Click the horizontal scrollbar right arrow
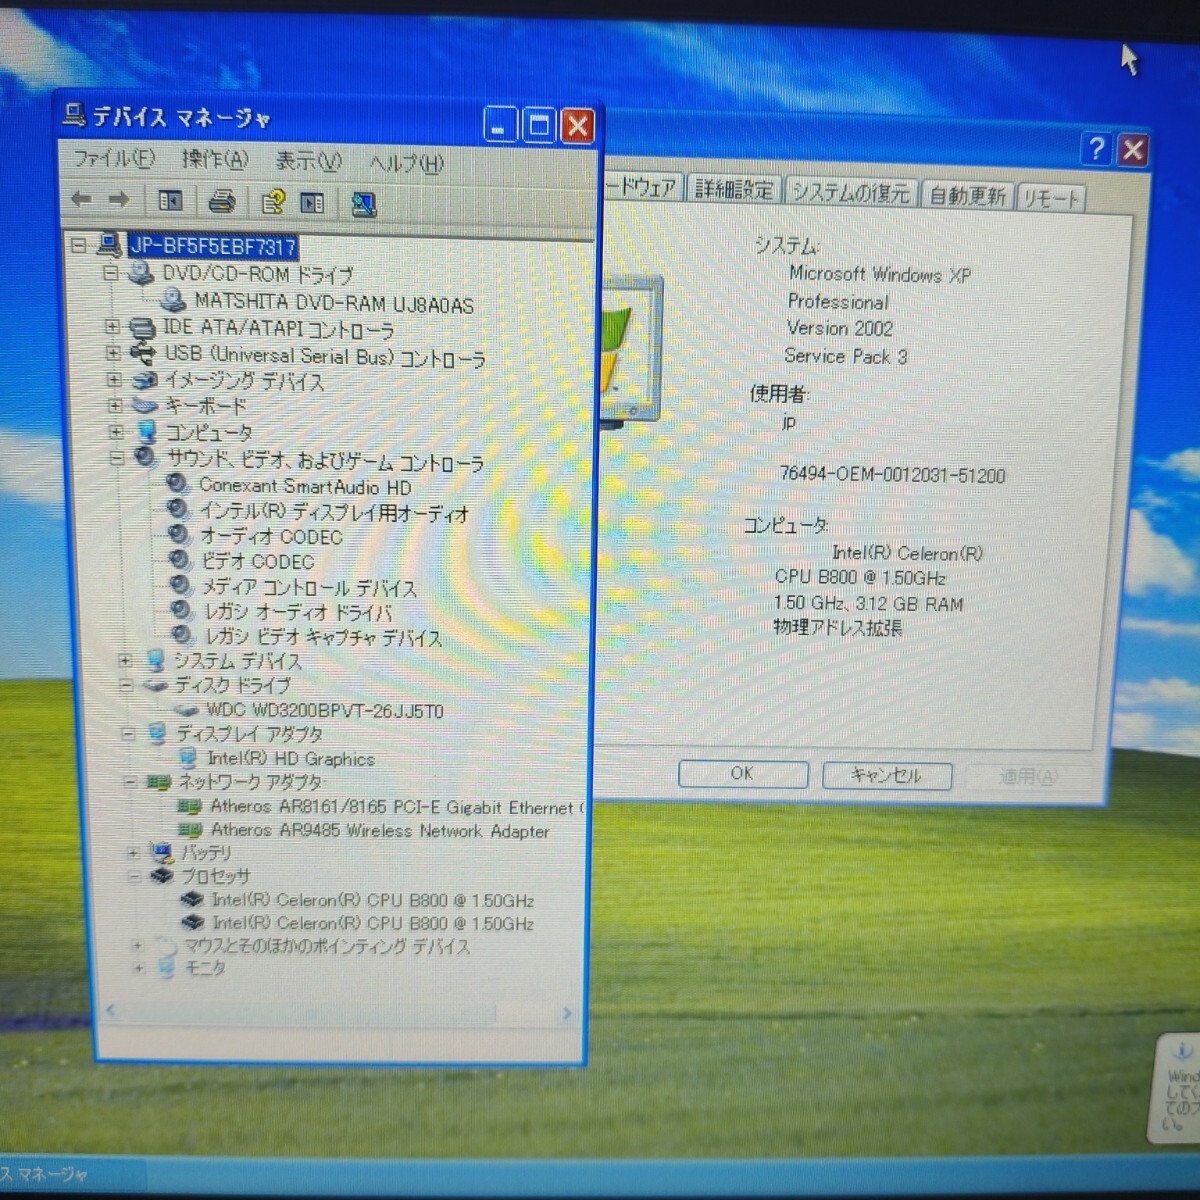 [x=567, y=1013]
